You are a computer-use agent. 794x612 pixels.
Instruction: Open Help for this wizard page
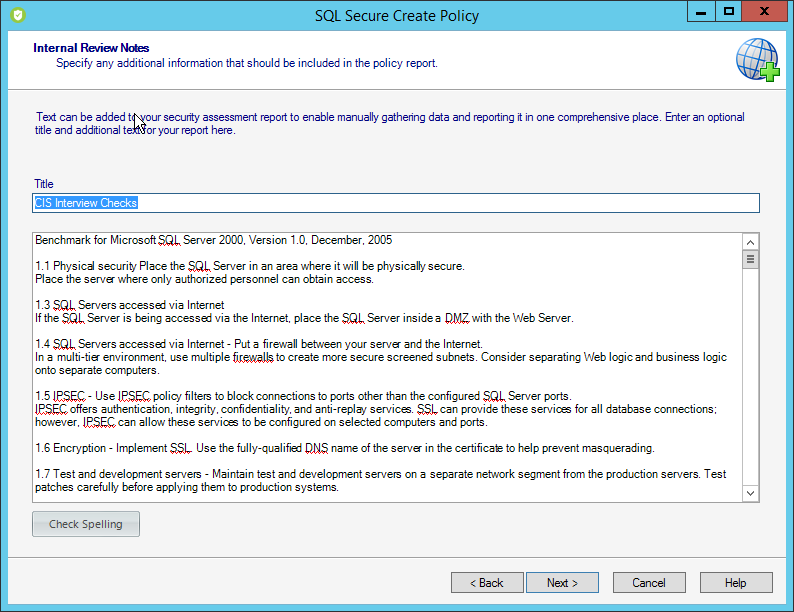(736, 583)
